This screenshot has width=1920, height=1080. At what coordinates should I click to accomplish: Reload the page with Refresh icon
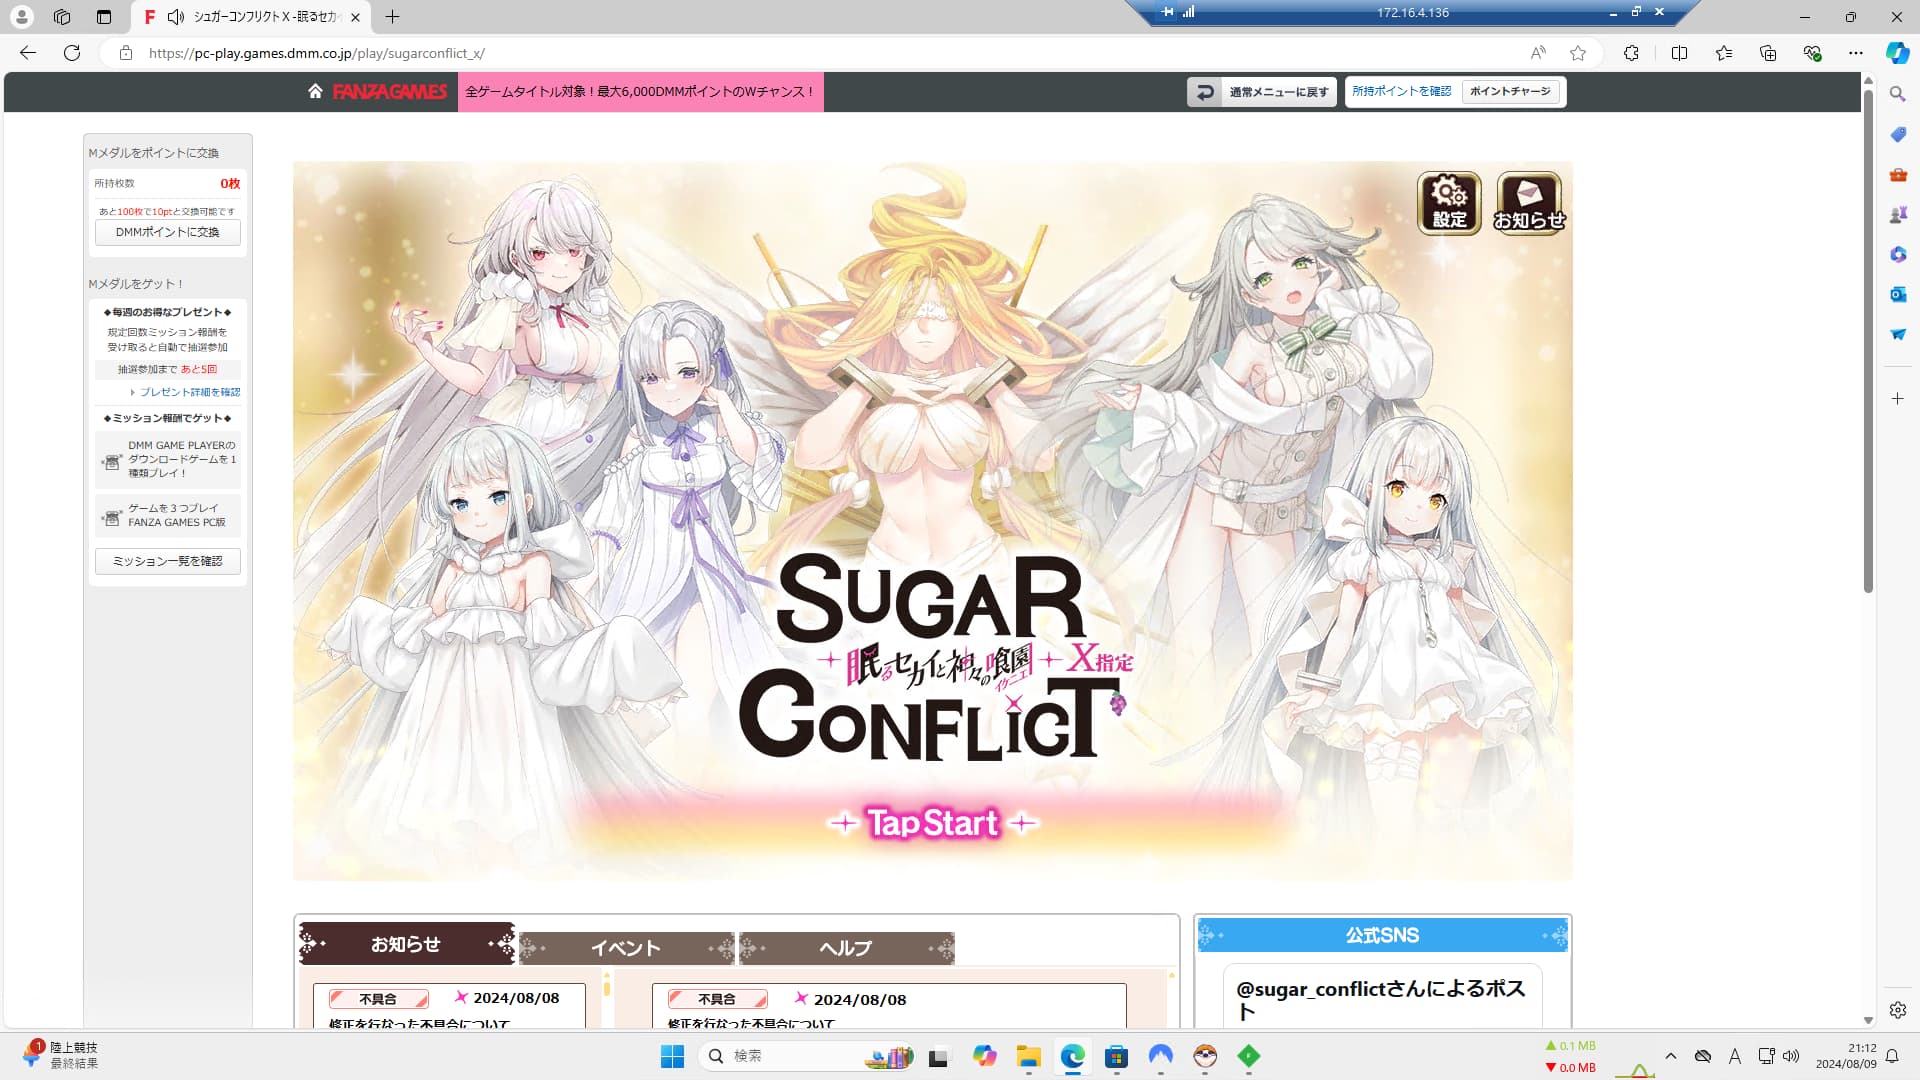coord(72,53)
